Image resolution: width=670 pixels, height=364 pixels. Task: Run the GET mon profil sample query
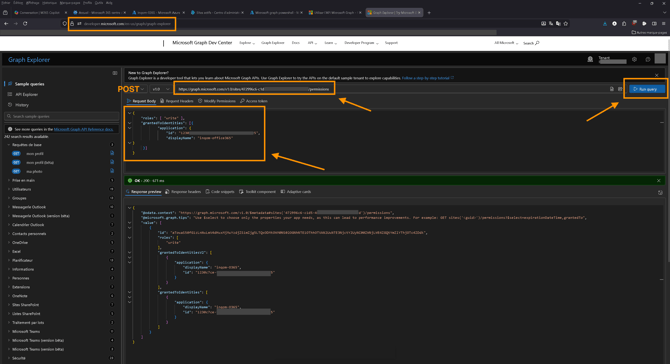(35, 153)
